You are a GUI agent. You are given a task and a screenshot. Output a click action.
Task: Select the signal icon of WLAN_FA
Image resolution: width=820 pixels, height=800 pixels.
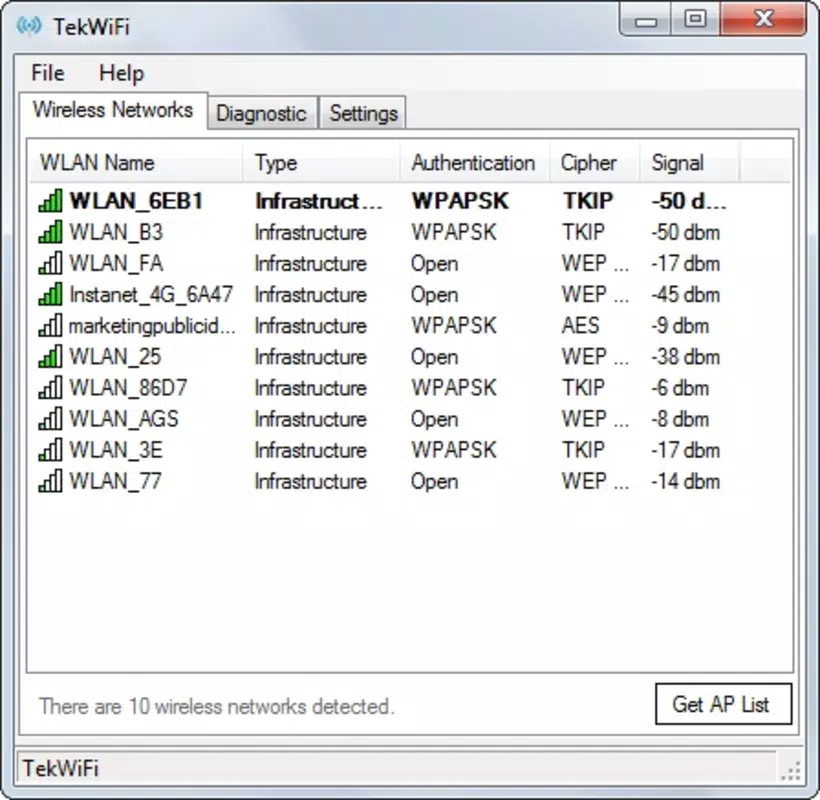[50, 263]
